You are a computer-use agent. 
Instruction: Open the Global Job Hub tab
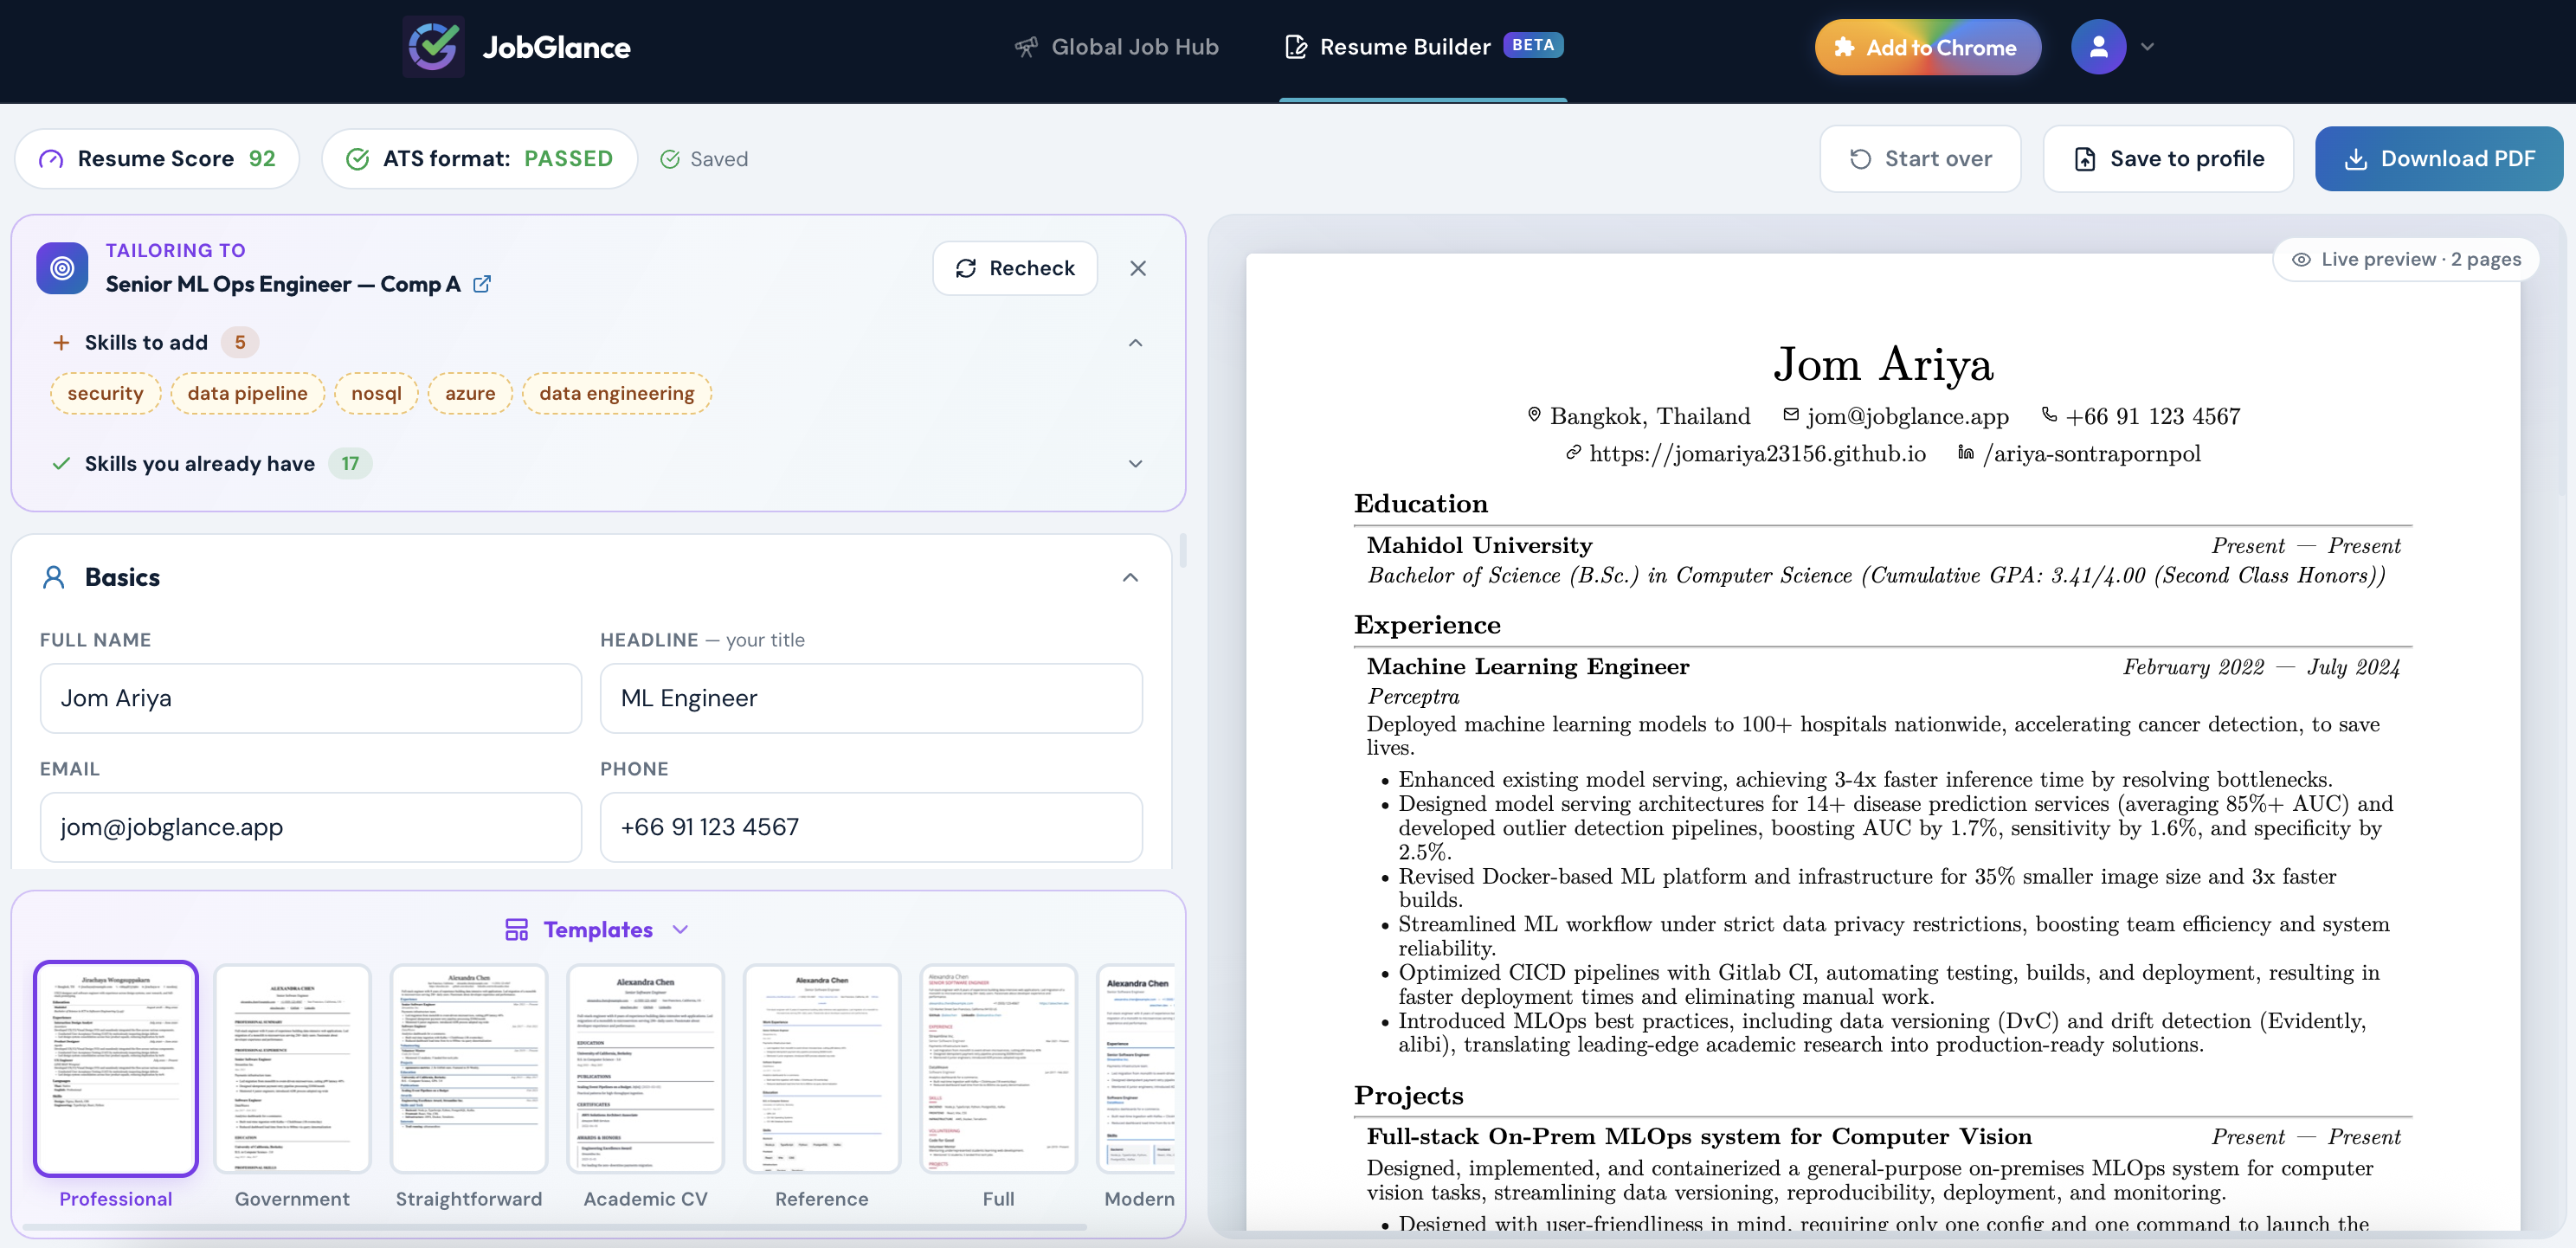point(1116,47)
